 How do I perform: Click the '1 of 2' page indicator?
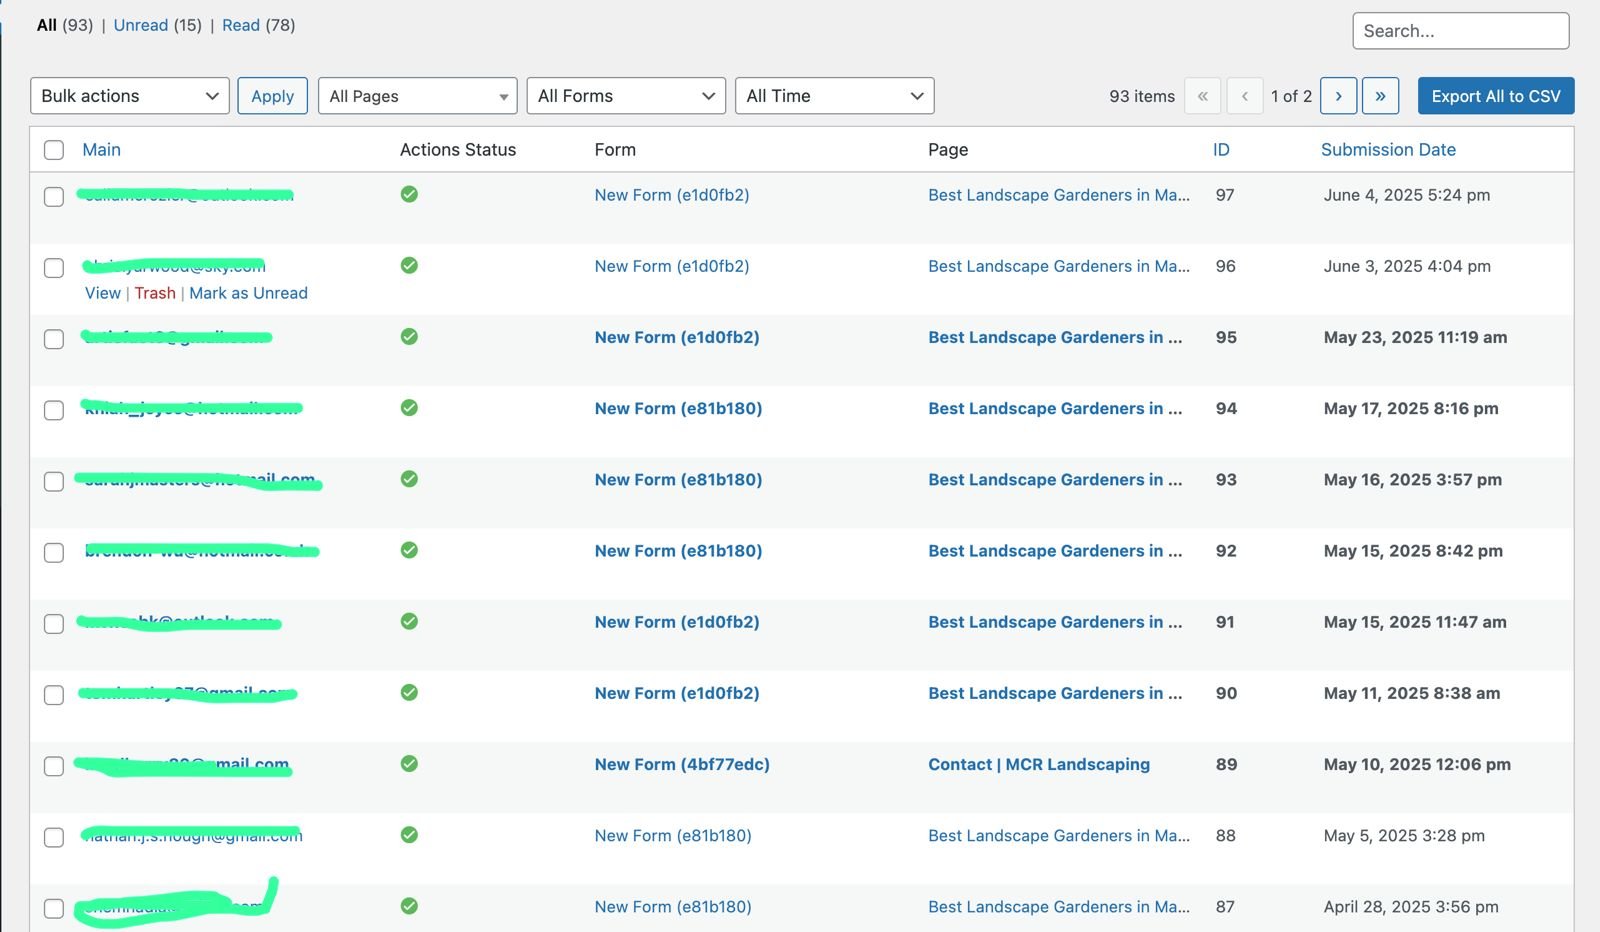pyautogui.click(x=1291, y=96)
